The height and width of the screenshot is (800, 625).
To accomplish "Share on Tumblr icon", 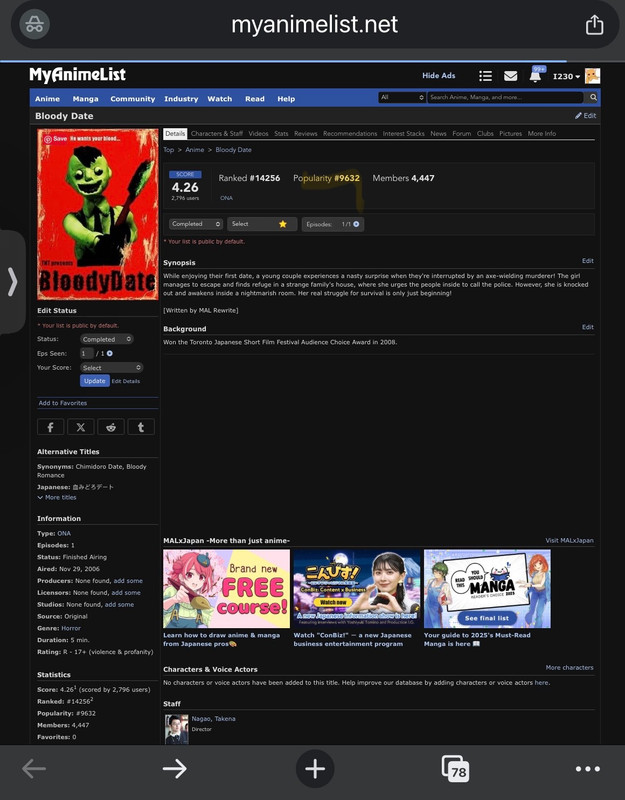I will pyautogui.click(x=141, y=427).
